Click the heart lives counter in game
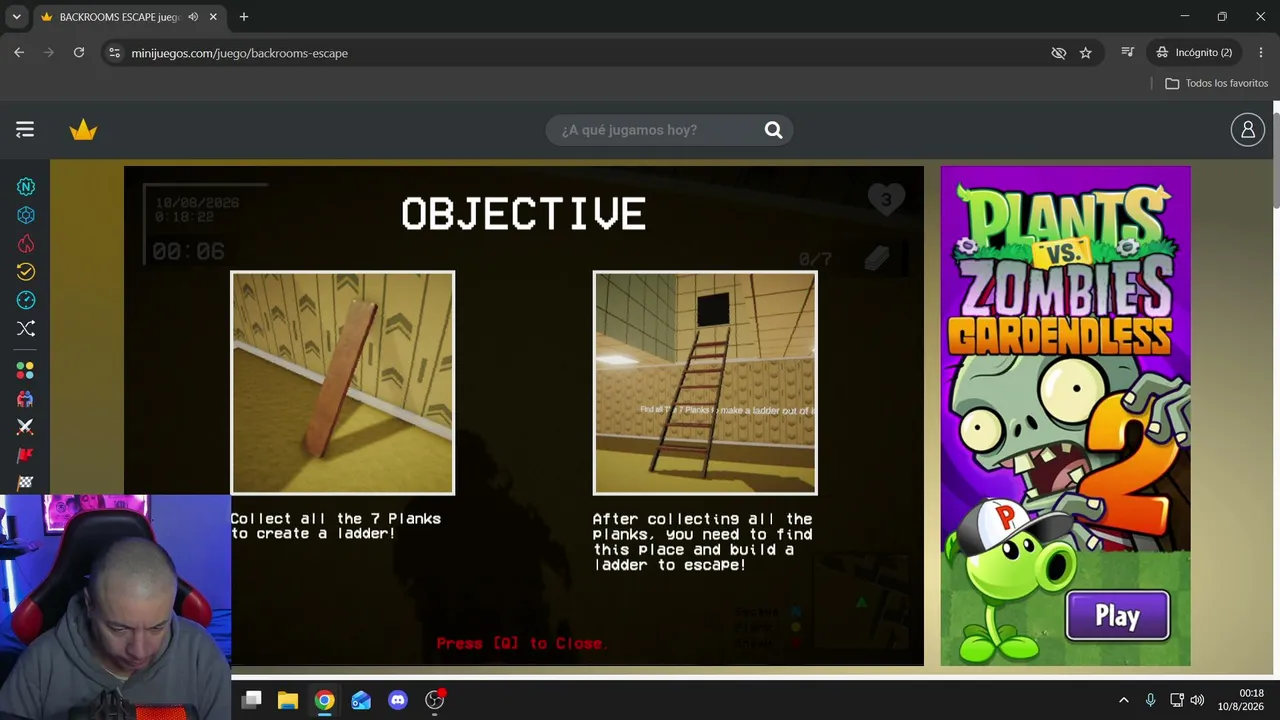This screenshot has width=1280, height=720. (885, 200)
